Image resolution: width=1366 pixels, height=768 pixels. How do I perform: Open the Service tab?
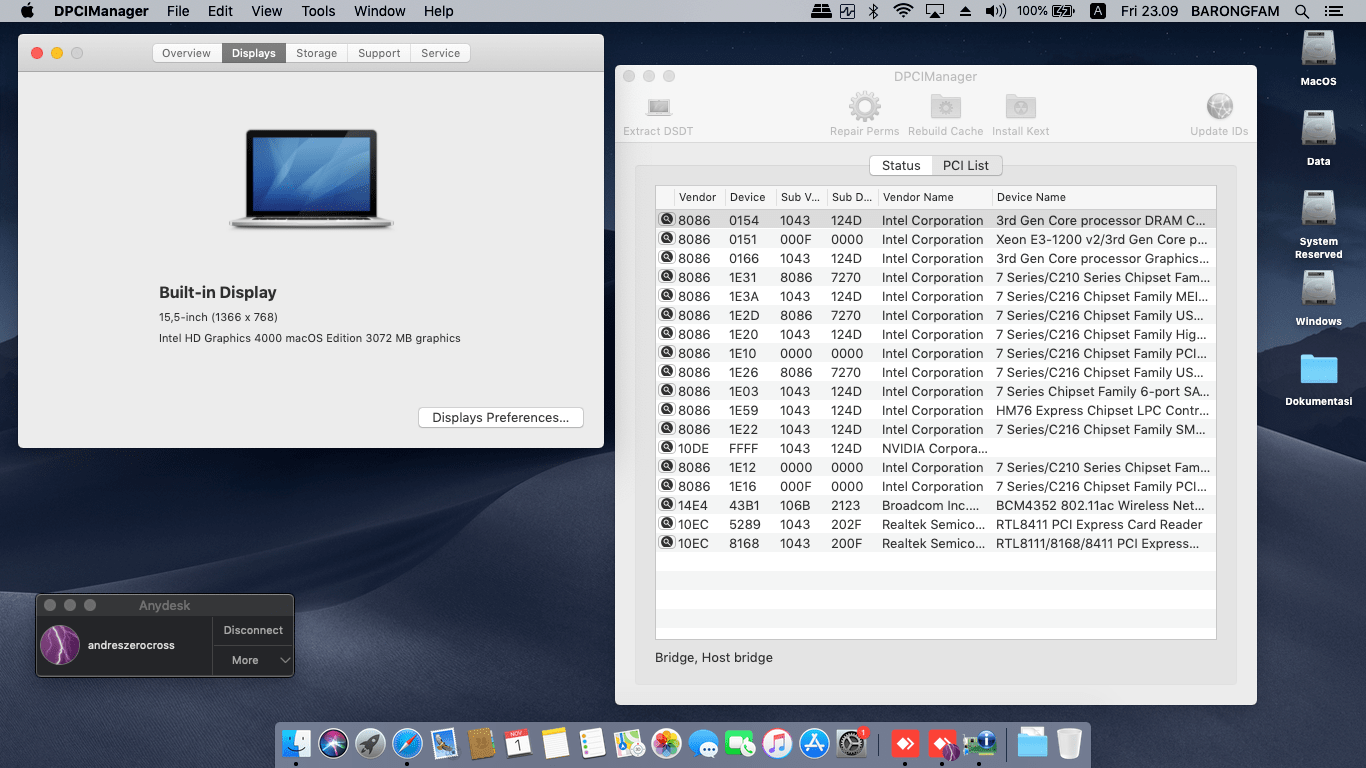click(x=440, y=53)
